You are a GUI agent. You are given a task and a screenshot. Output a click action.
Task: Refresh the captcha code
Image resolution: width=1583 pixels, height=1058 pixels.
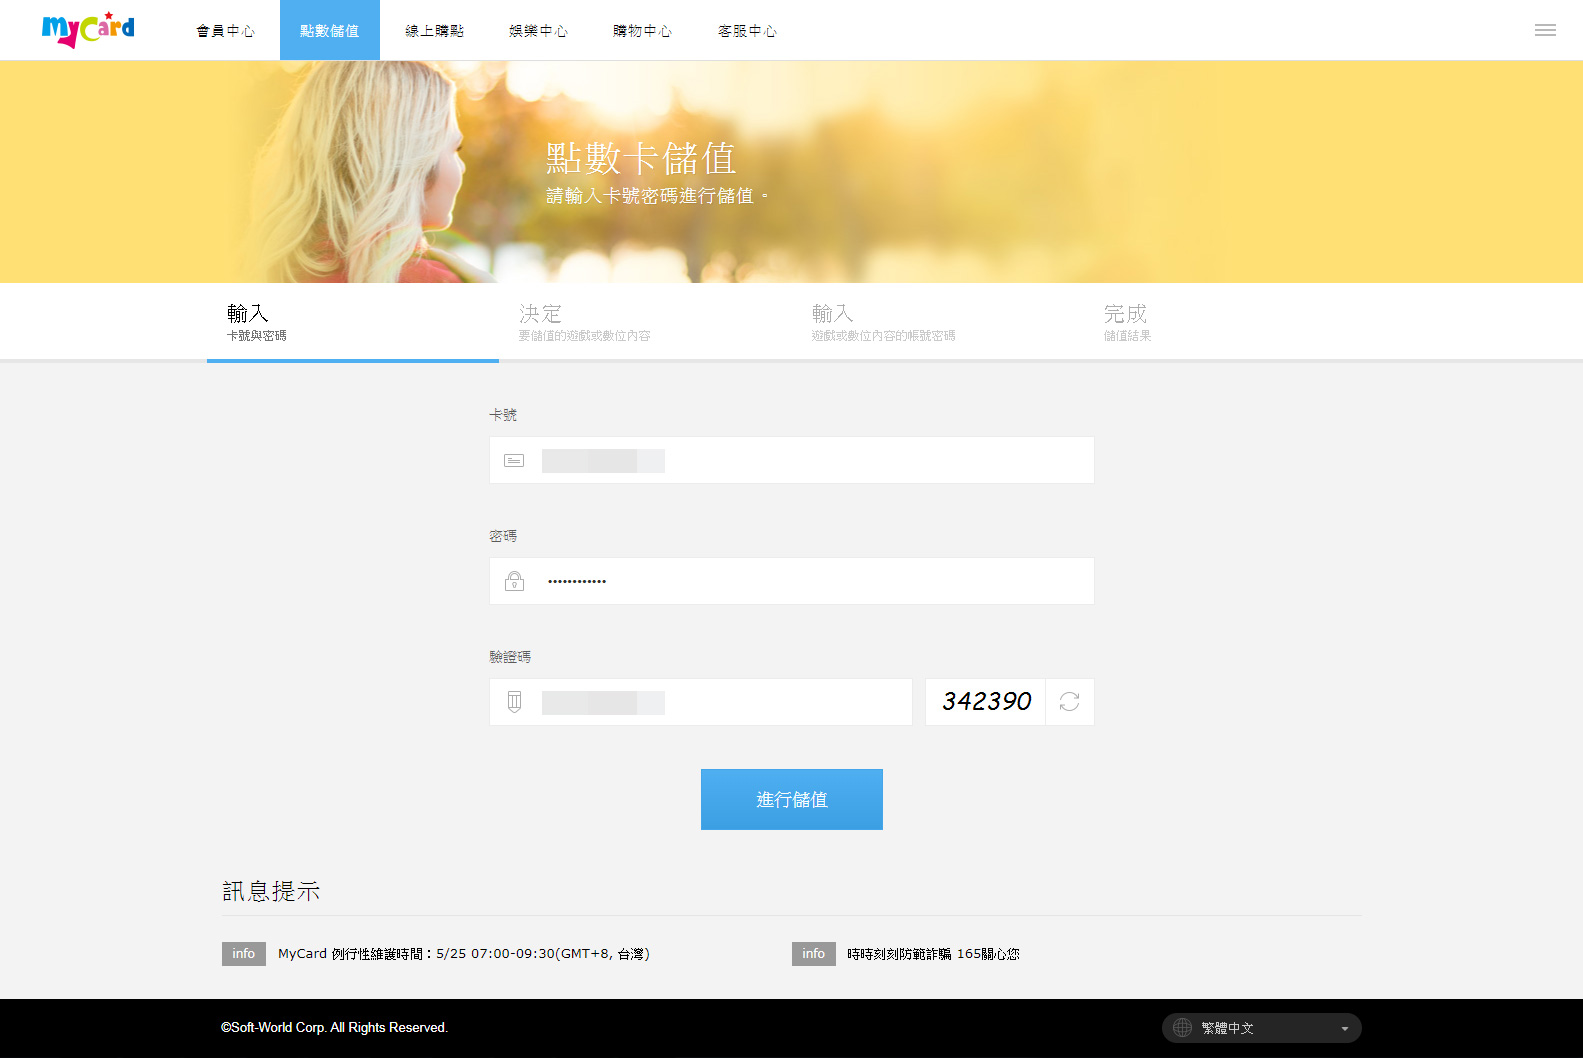click(x=1069, y=702)
